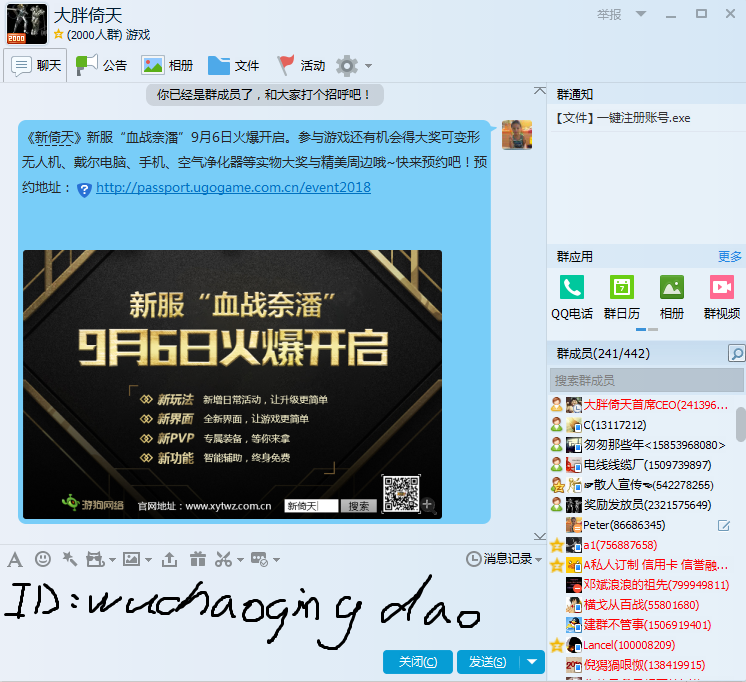
Task: Click the group member search magnifier icon
Action: click(736, 354)
